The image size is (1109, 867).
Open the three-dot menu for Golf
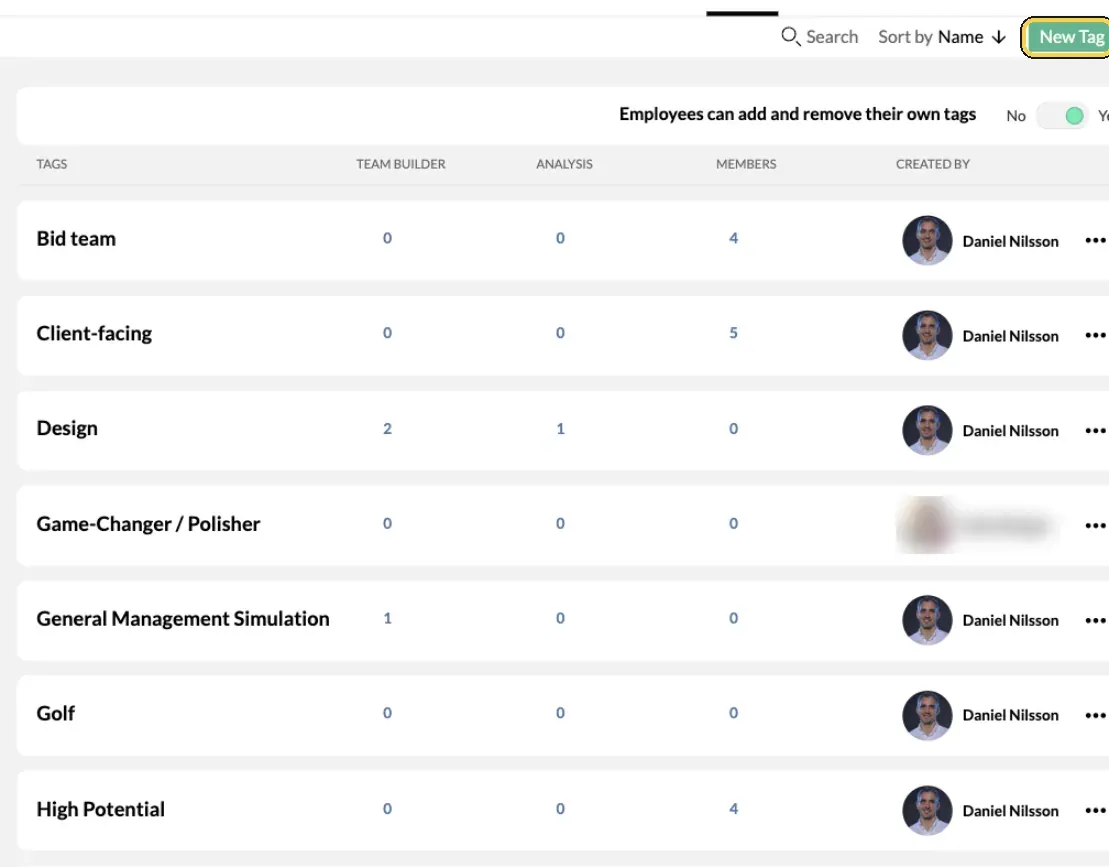pos(1095,716)
